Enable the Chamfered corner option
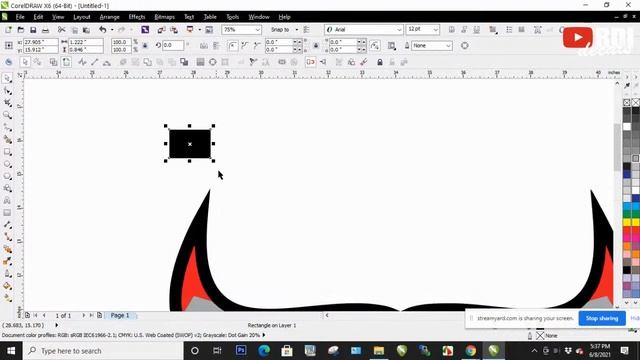640x360 pixels. (257, 46)
